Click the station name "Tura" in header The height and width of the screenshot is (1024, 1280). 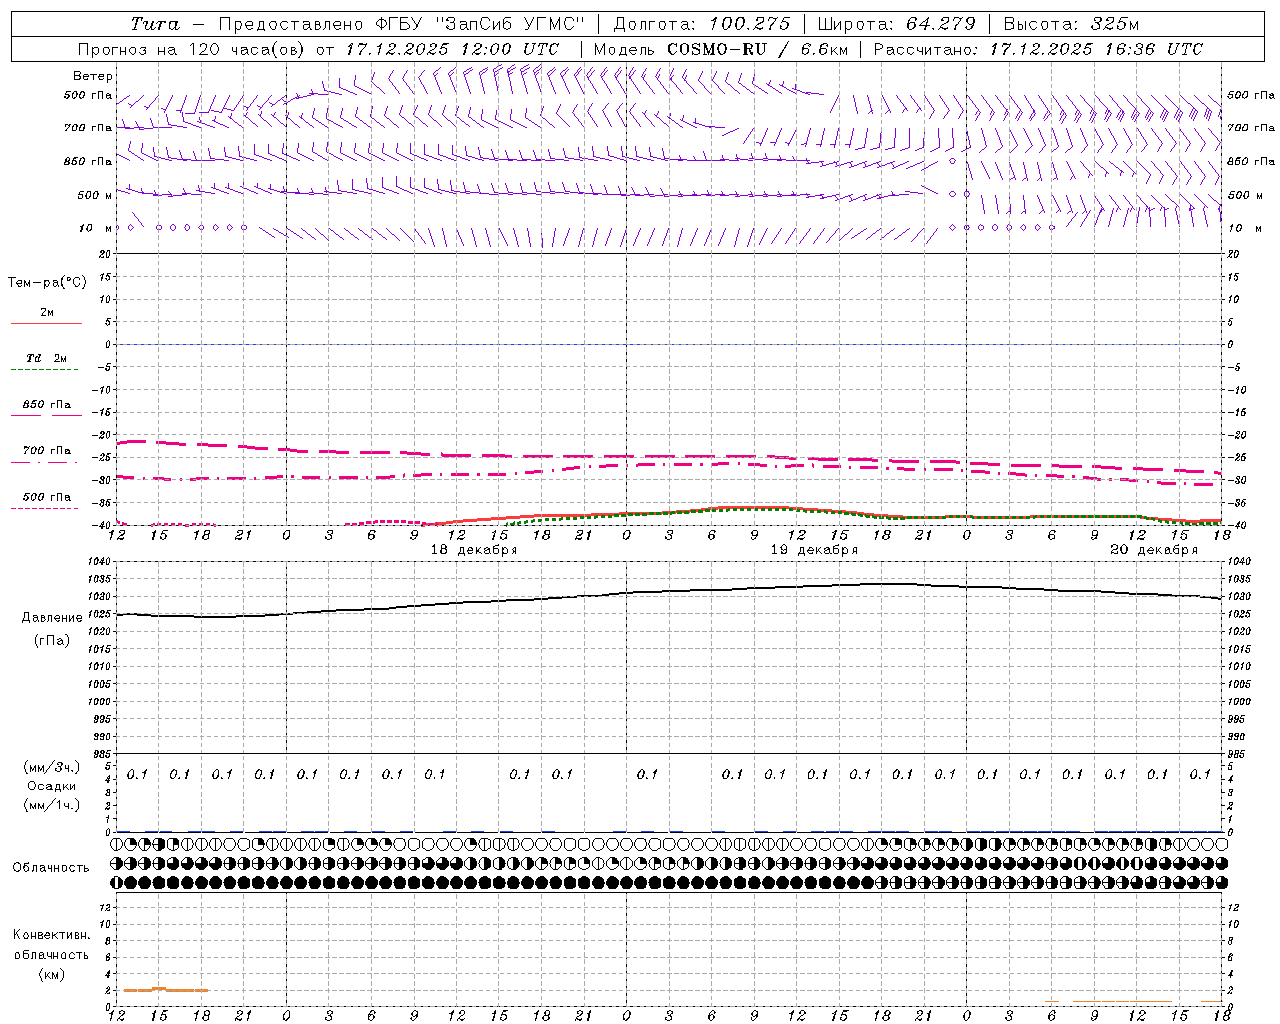click(x=155, y=24)
